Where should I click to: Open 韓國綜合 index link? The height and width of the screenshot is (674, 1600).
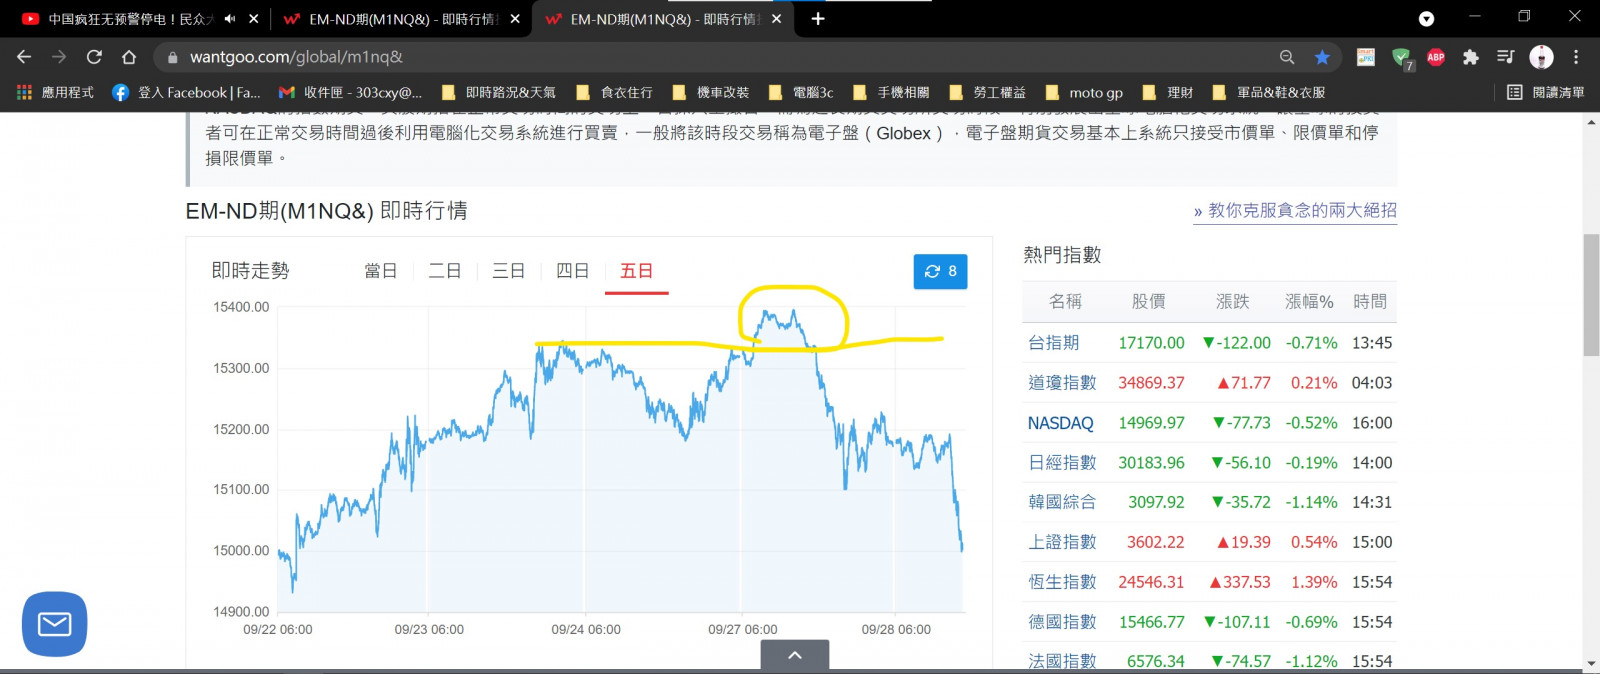pyautogui.click(x=1062, y=502)
